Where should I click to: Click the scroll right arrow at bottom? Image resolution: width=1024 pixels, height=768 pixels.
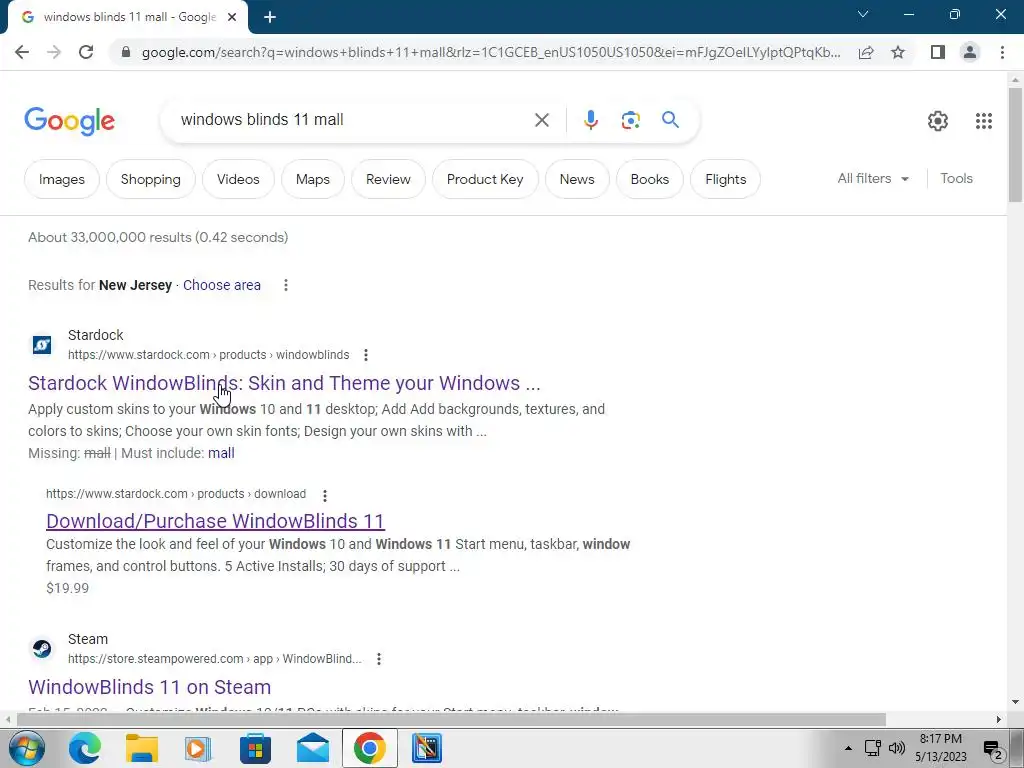click(999, 720)
